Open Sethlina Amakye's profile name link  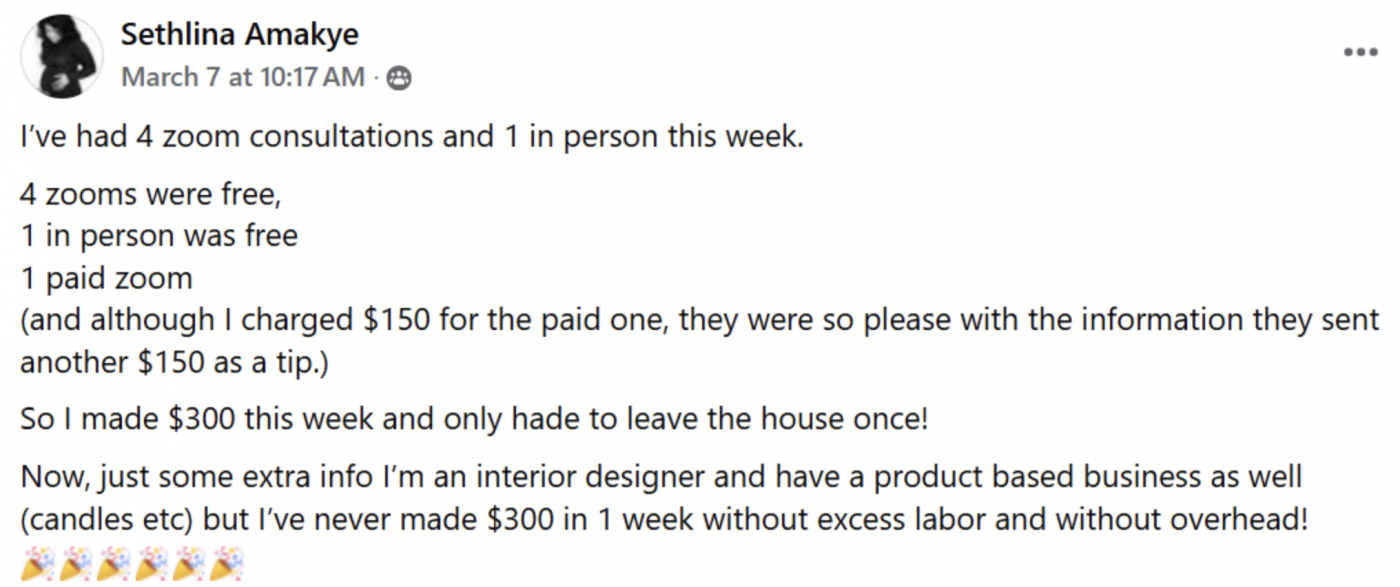pos(239,35)
